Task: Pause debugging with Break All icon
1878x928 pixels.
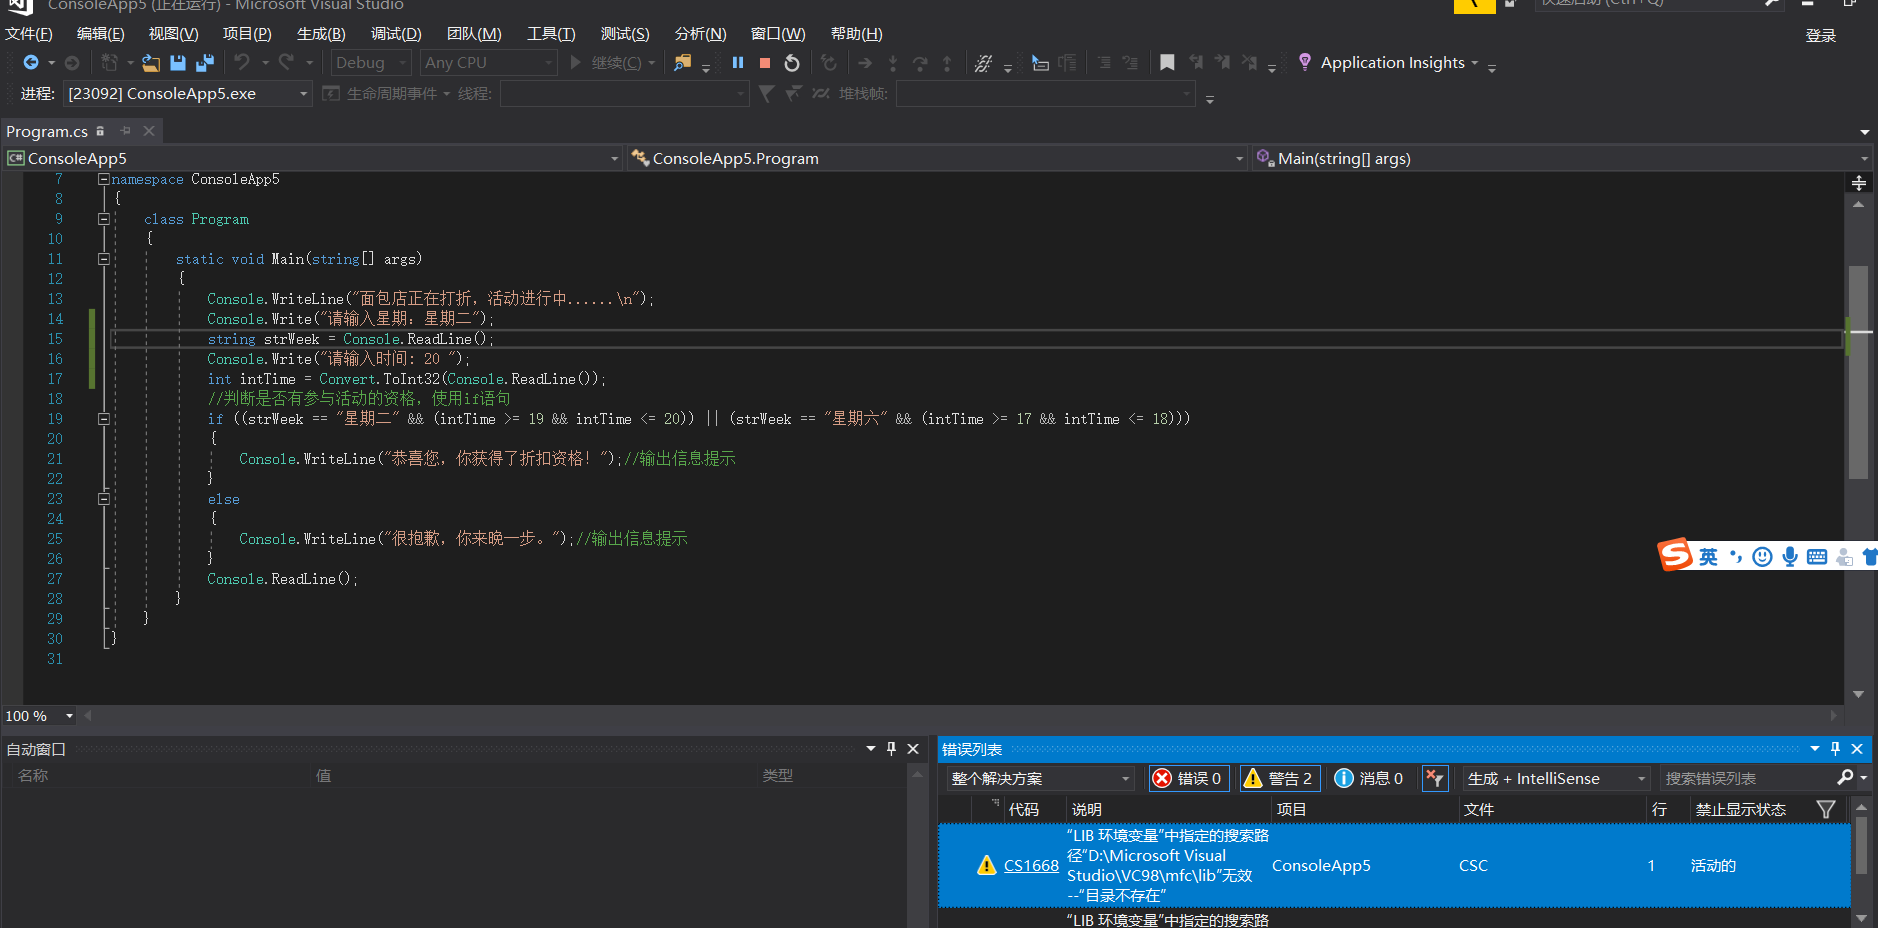Action: 738,63
